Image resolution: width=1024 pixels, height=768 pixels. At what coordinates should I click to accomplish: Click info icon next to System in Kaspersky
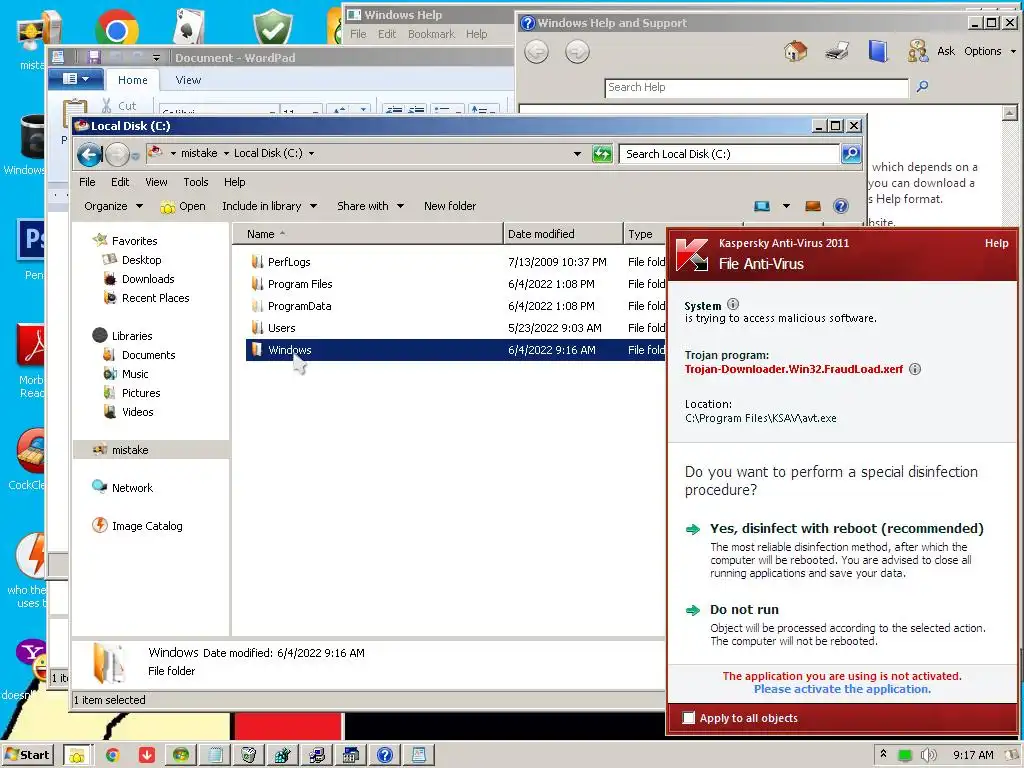point(733,304)
